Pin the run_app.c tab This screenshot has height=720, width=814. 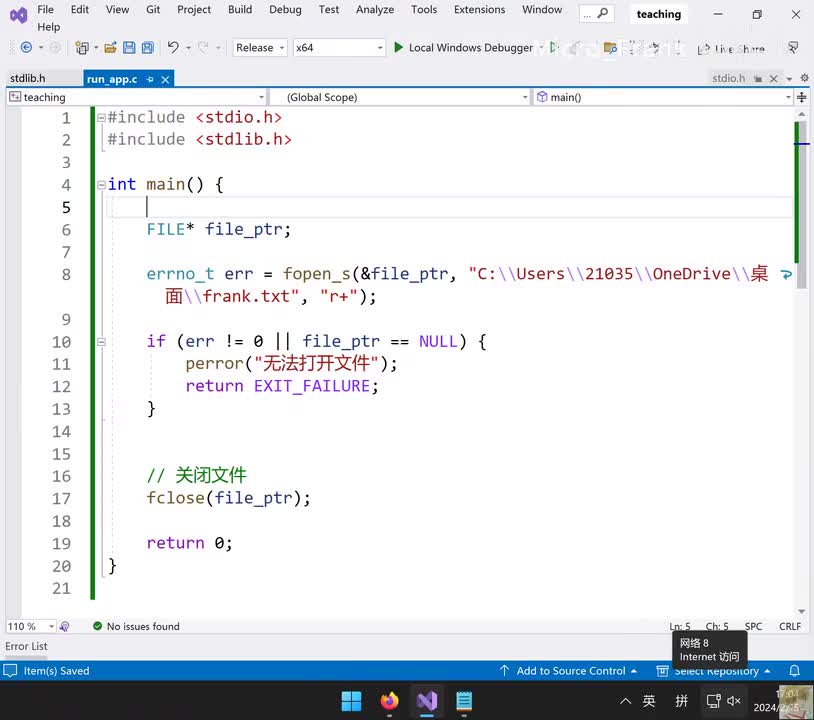(150, 79)
